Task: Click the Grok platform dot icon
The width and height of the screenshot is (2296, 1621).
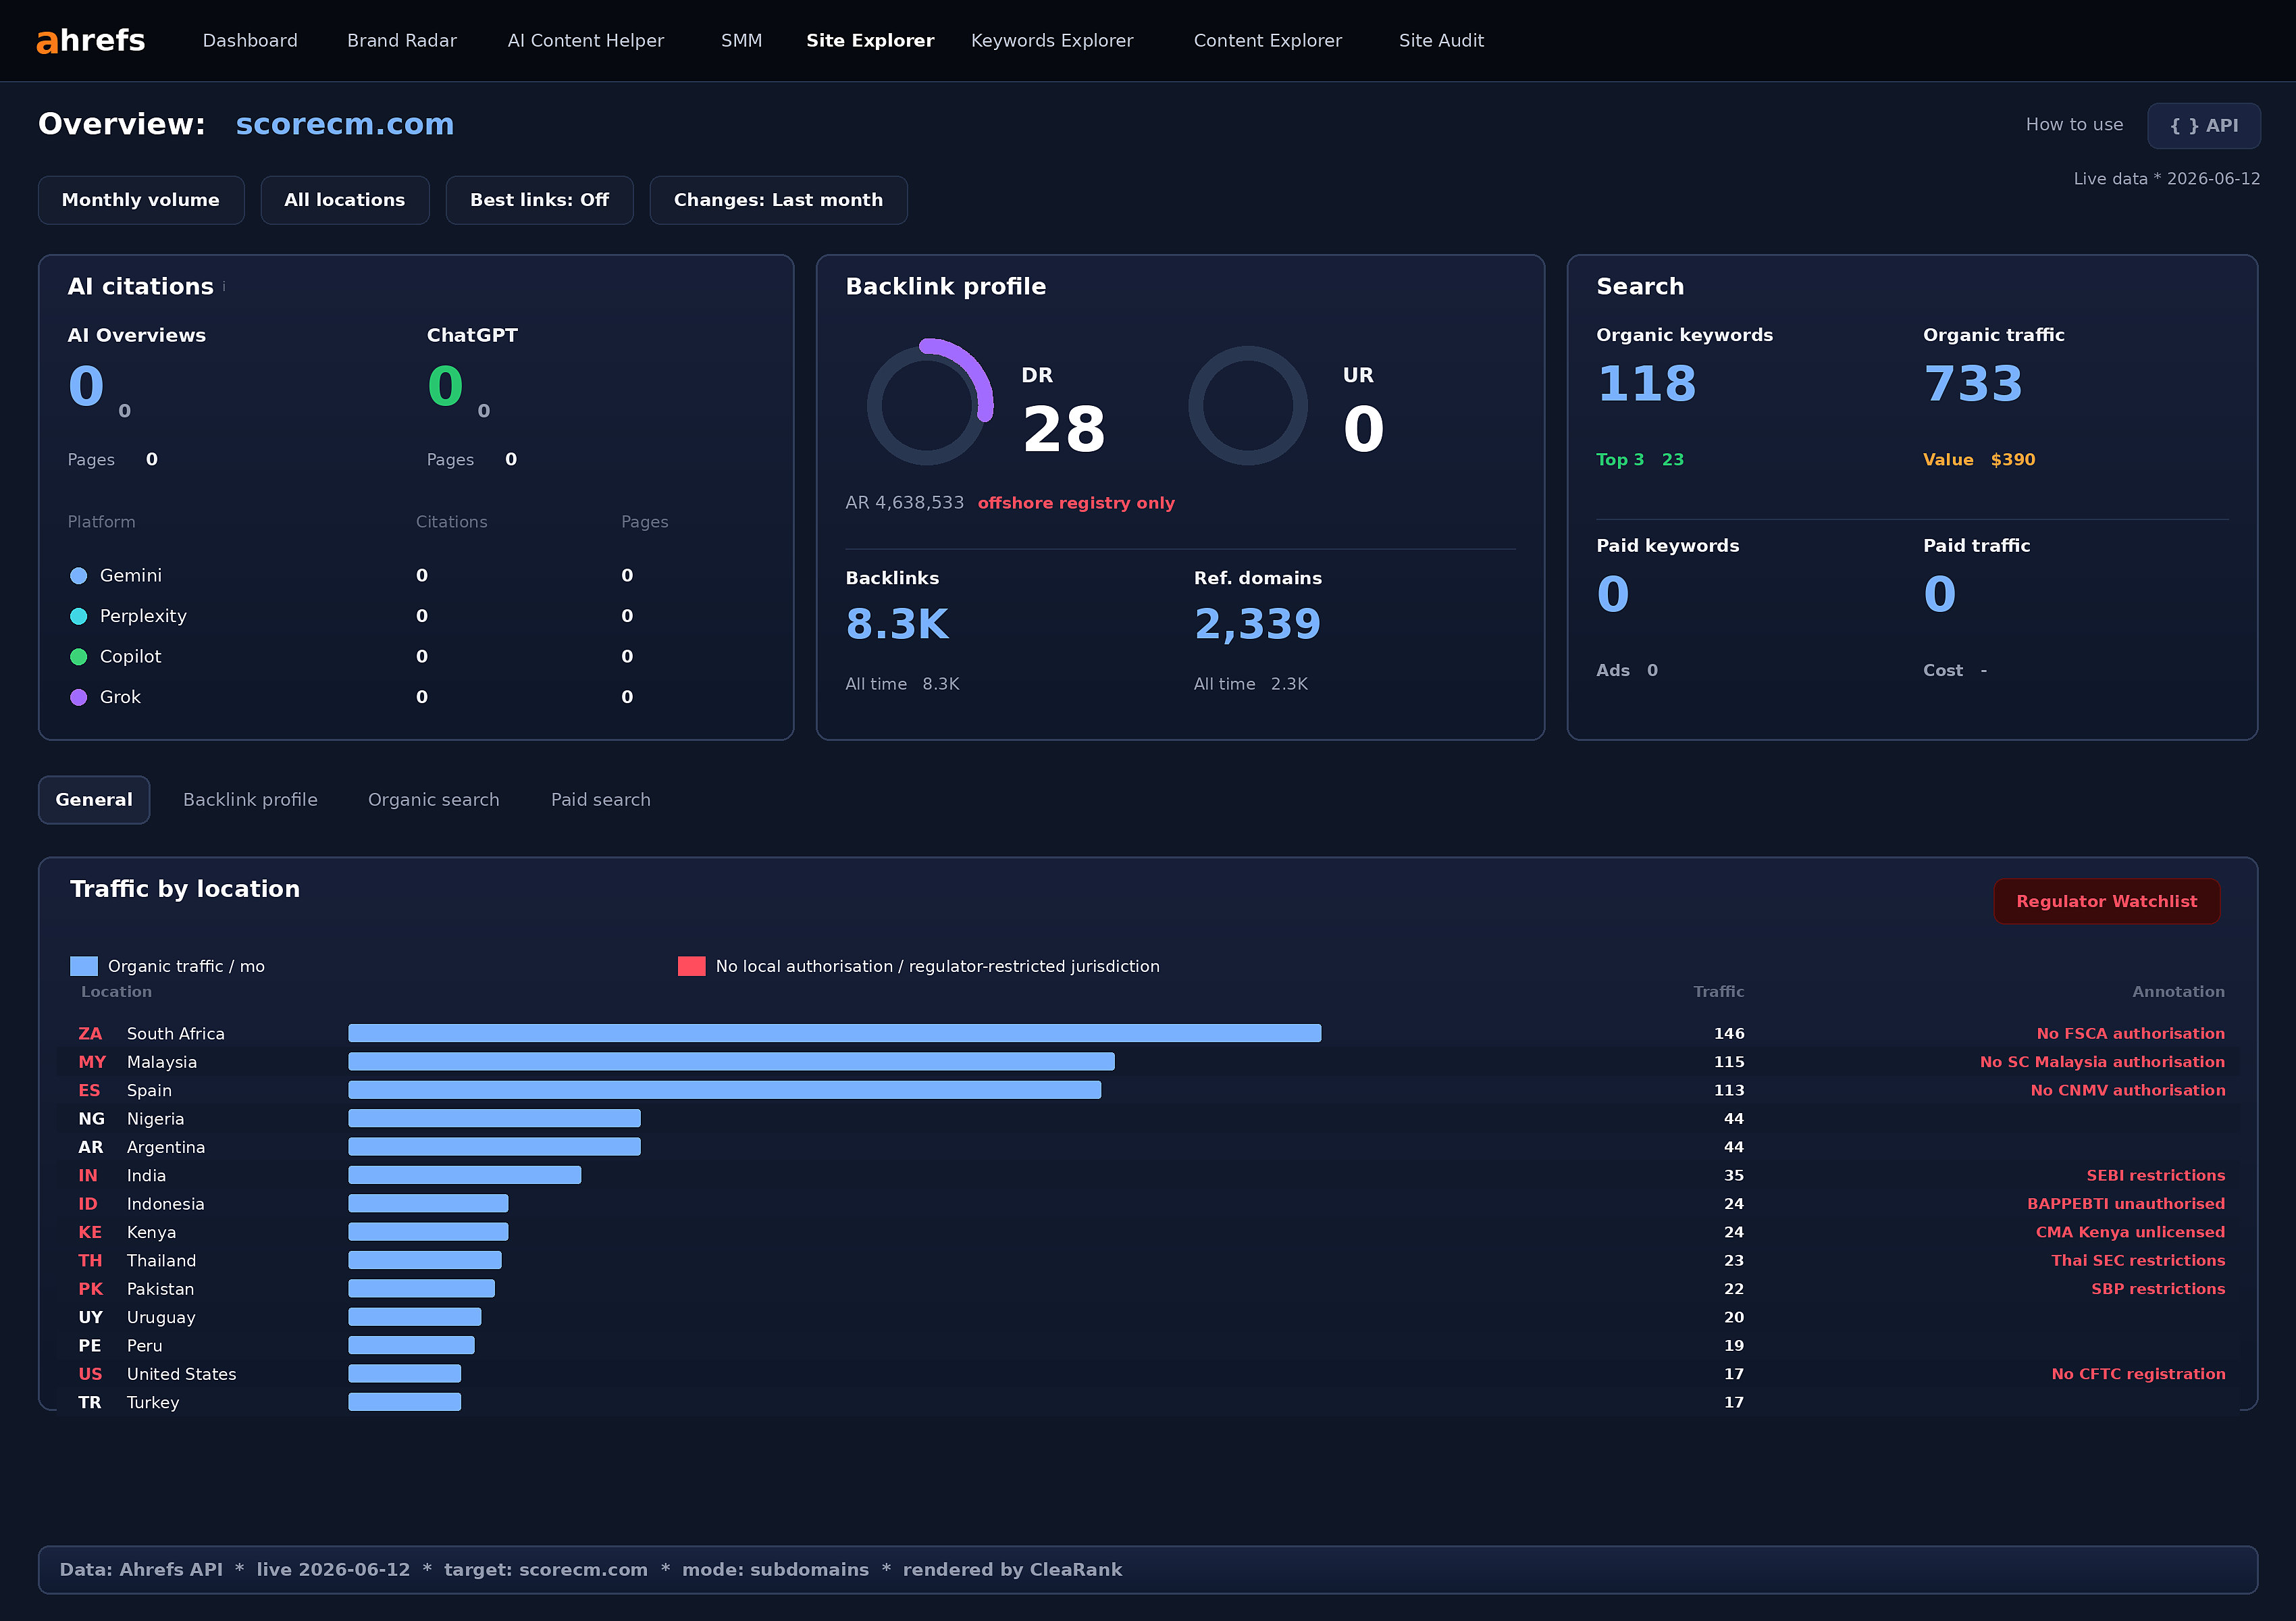Action: pyautogui.click(x=79, y=698)
